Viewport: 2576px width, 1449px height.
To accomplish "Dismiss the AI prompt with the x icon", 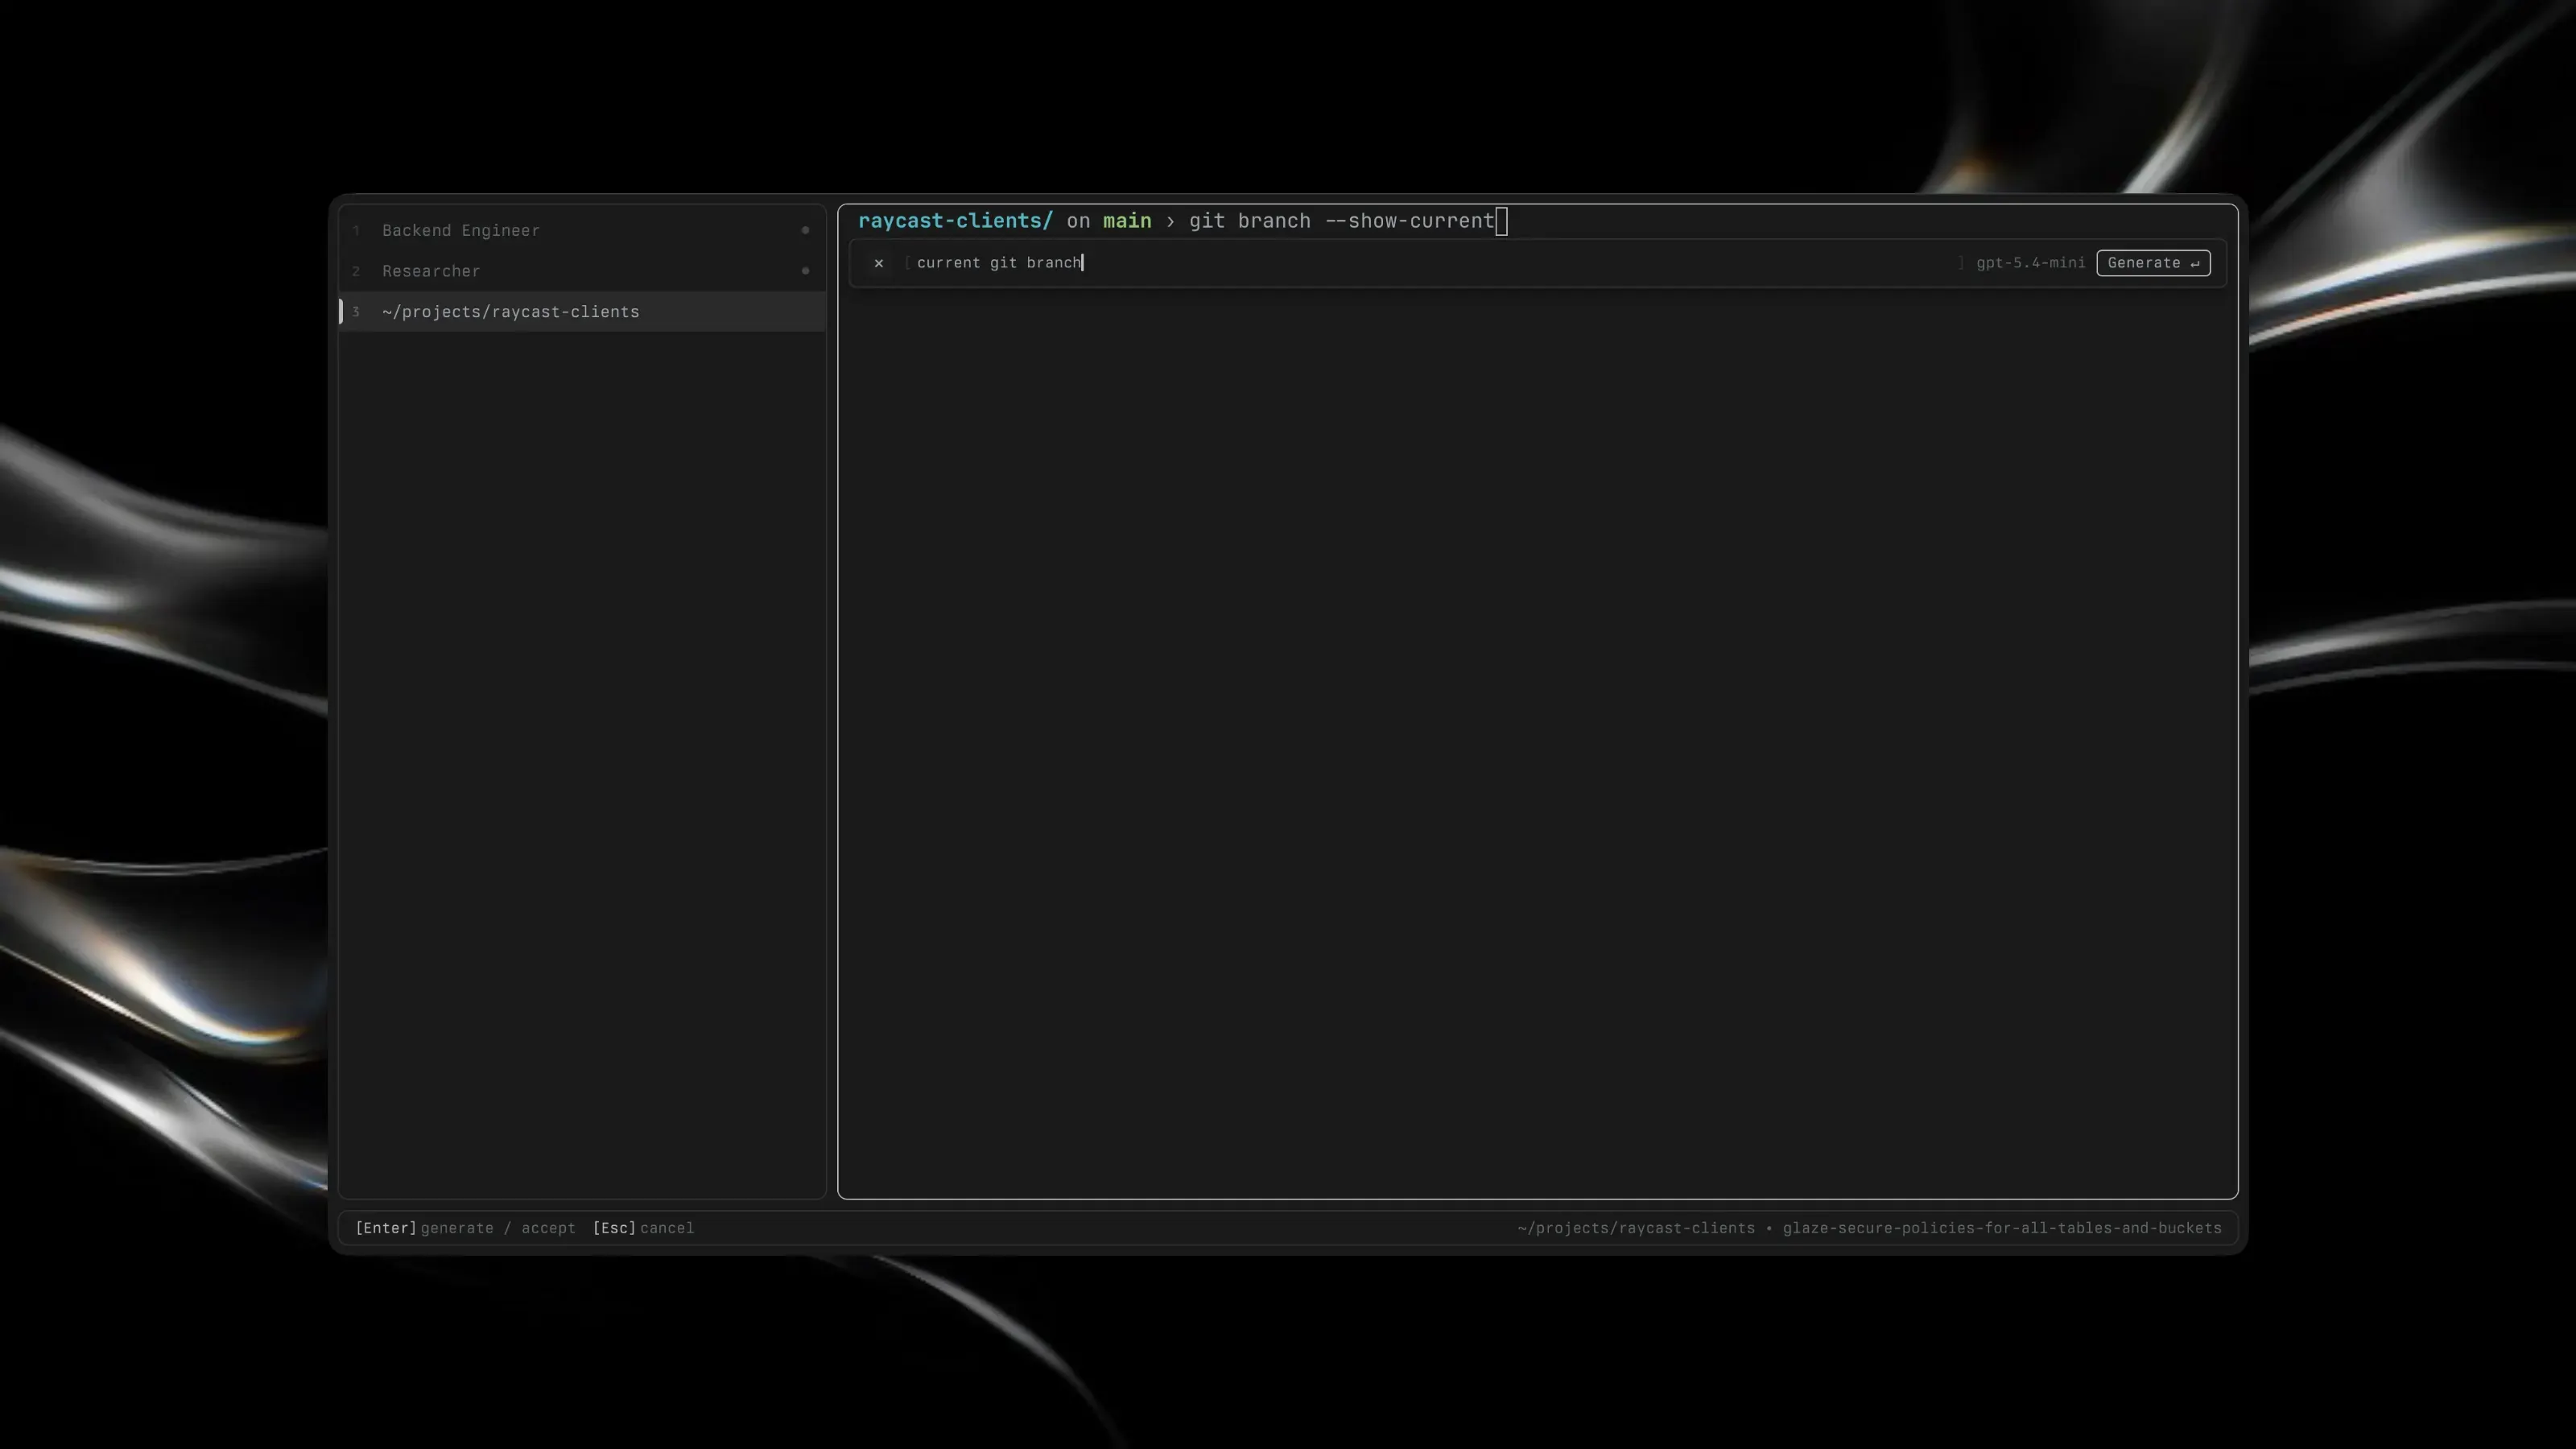I will point(878,263).
